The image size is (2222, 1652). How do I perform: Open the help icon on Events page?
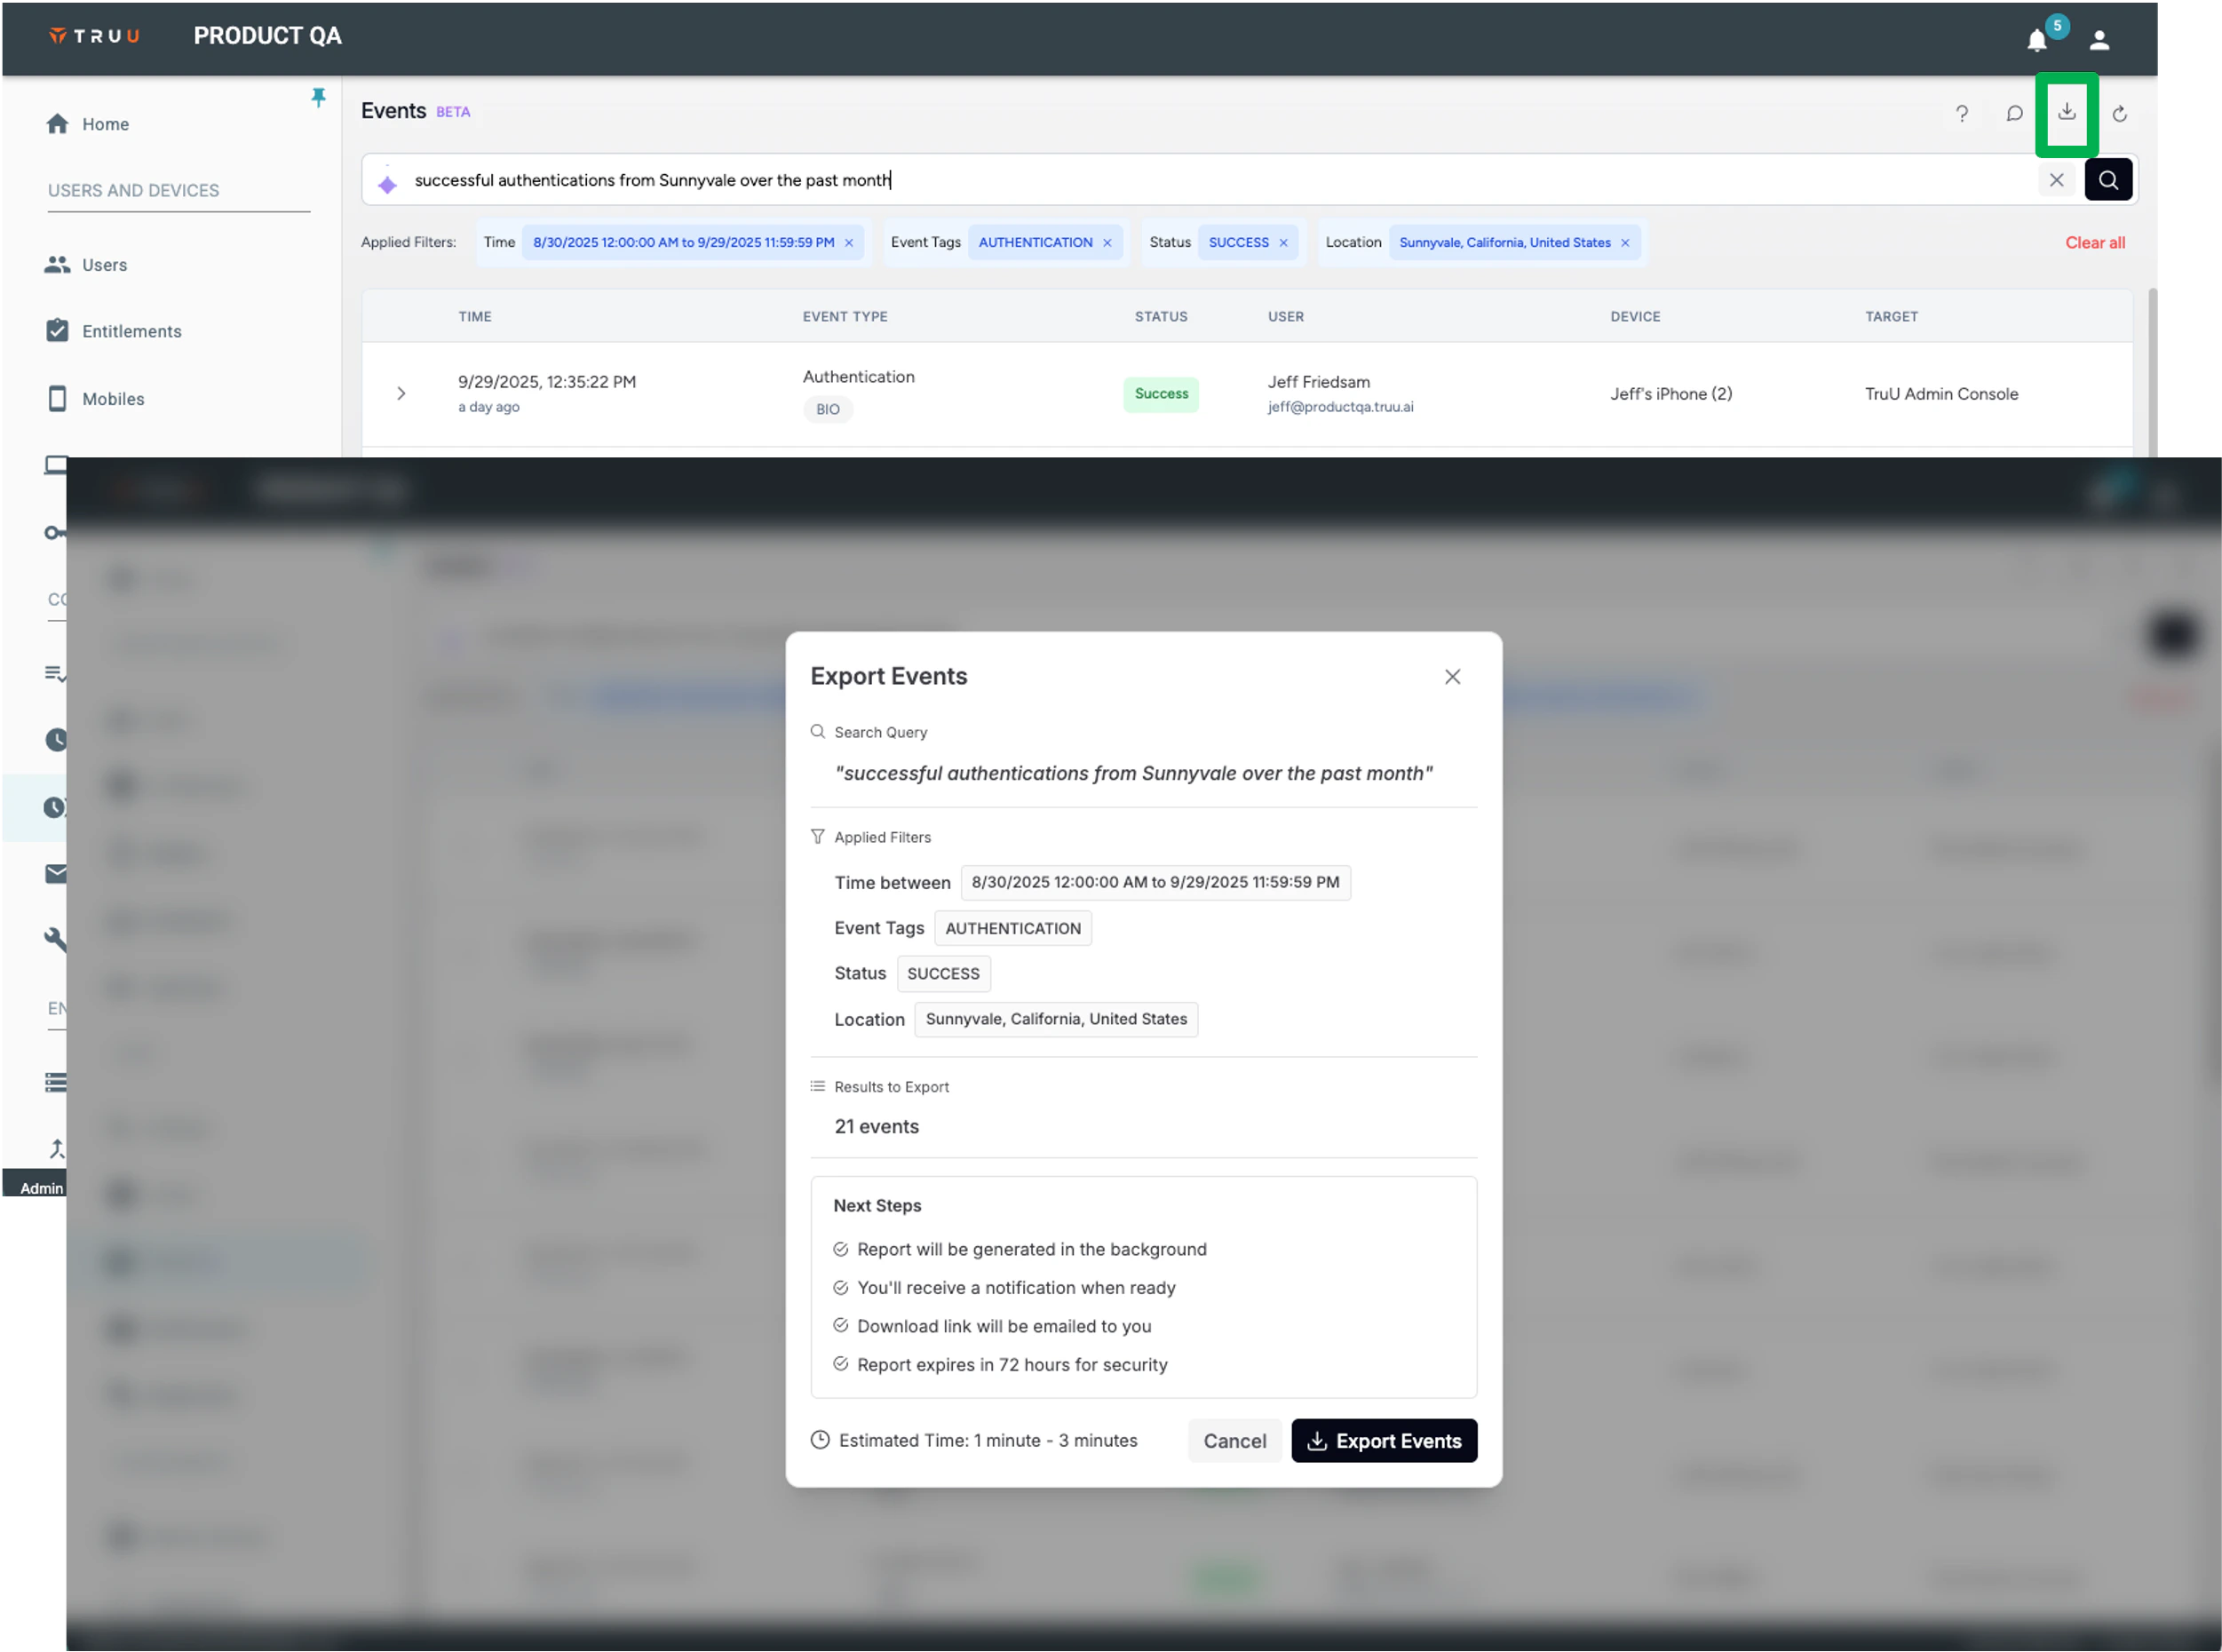point(1962,114)
